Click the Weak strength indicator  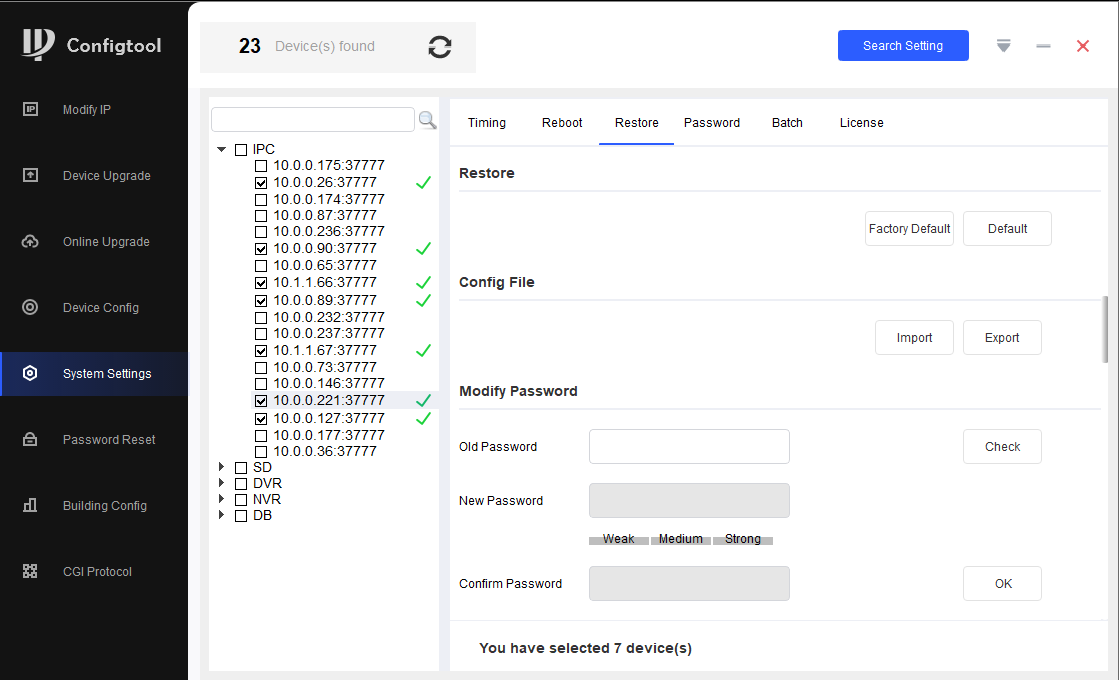[x=618, y=539]
